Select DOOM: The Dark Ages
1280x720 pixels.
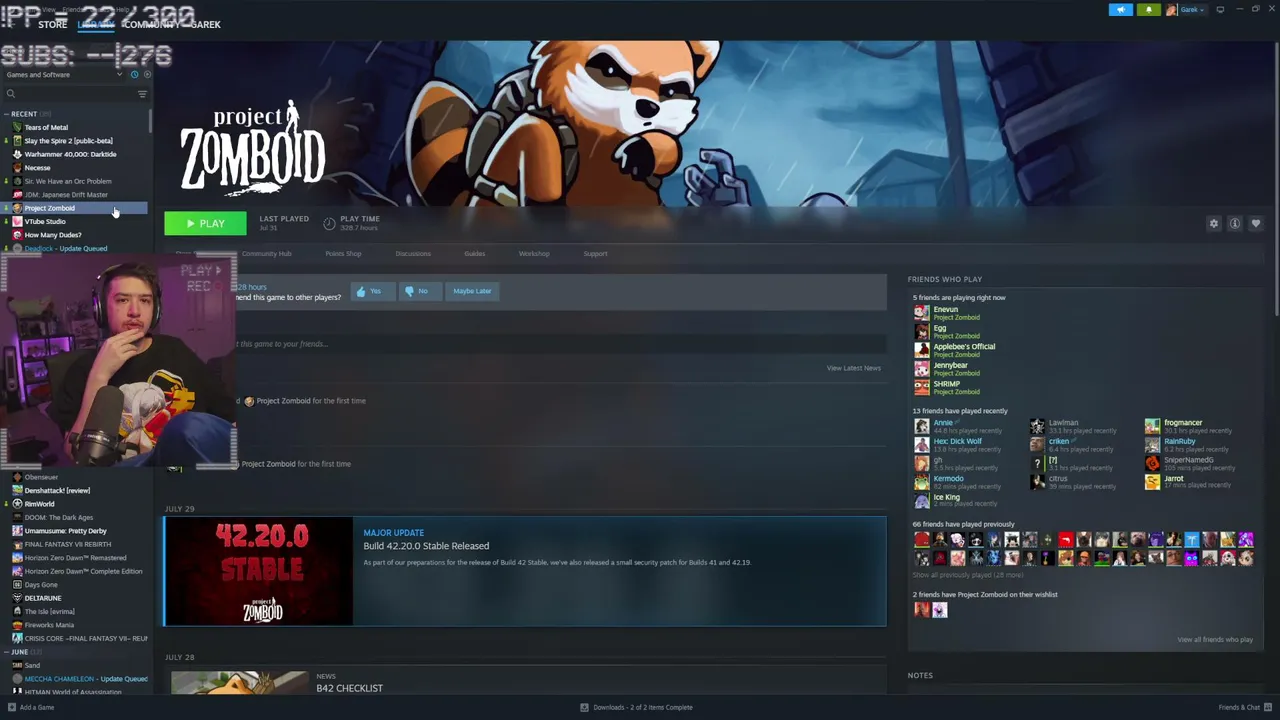[58, 518]
